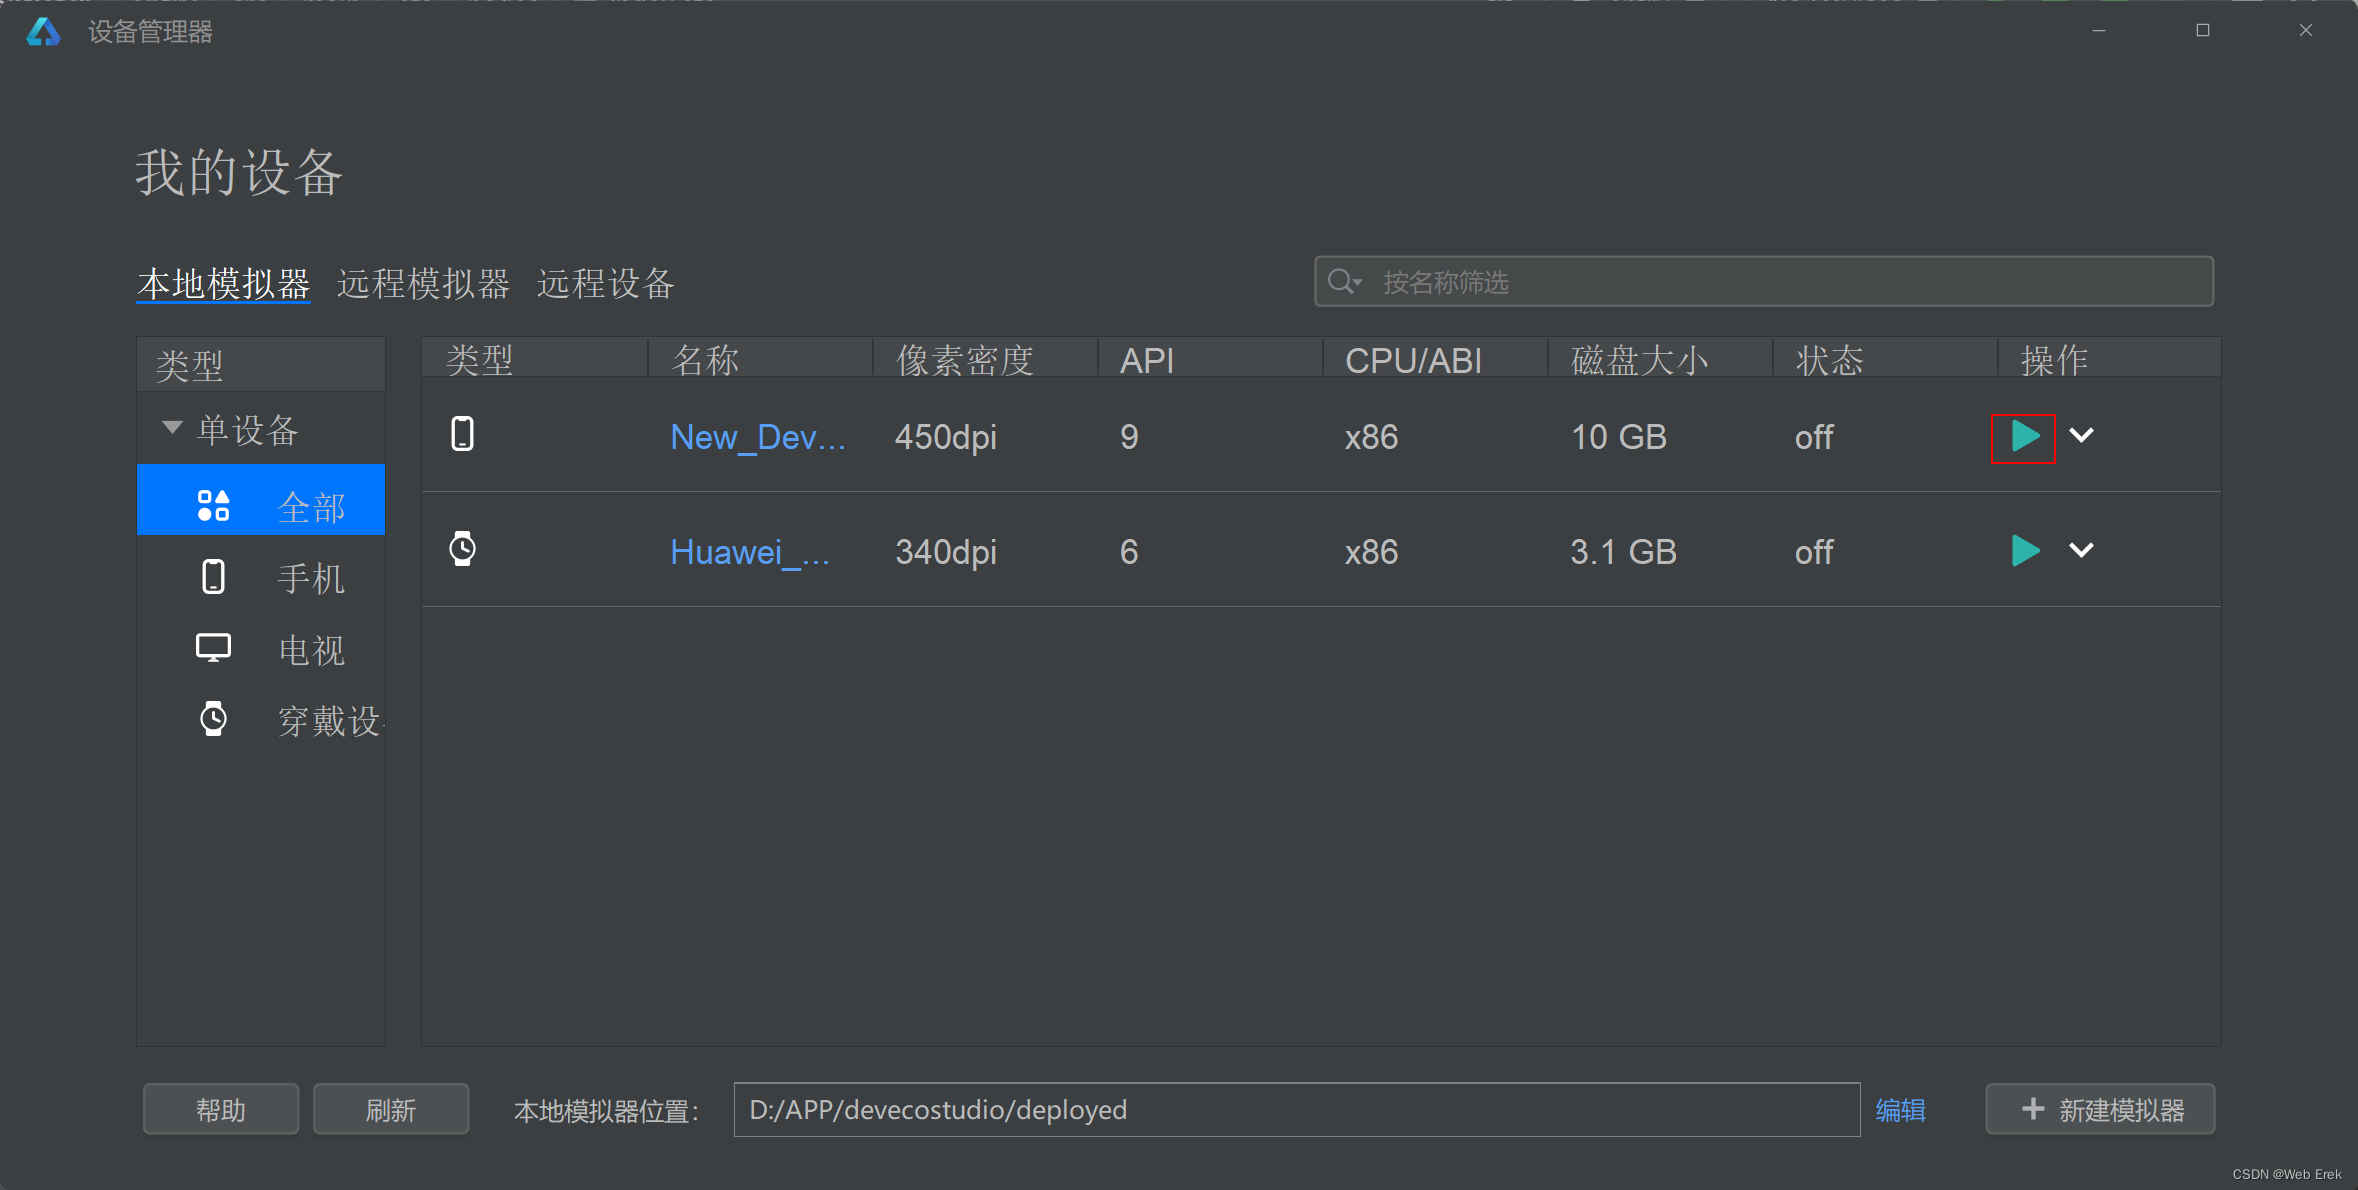Open the 本地模拟器 tab
Image resolution: width=2358 pixels, height=1190 pixels.
pos(223,284)
